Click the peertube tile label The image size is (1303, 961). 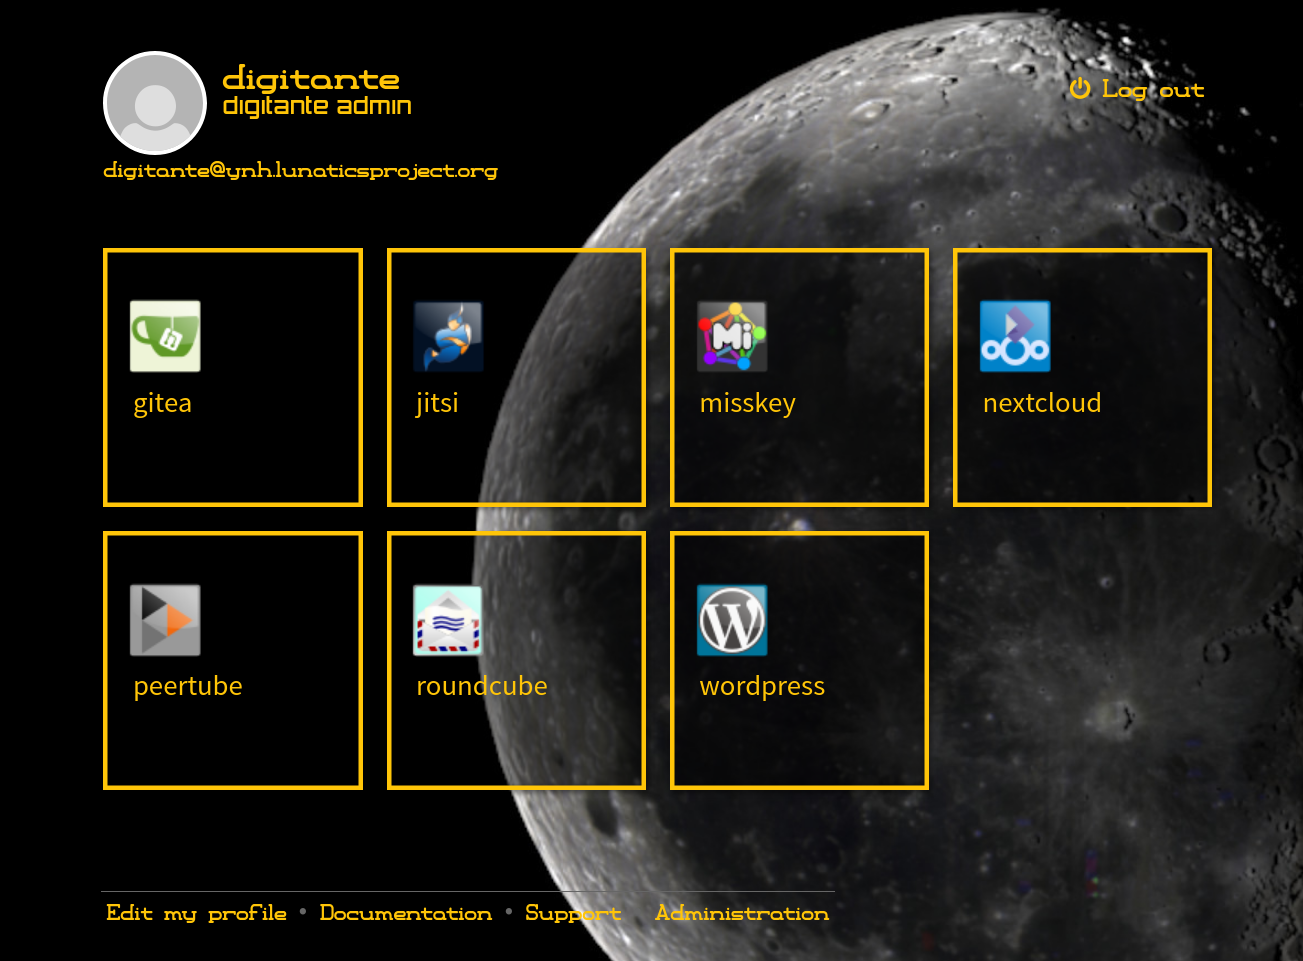click(188, 686)
